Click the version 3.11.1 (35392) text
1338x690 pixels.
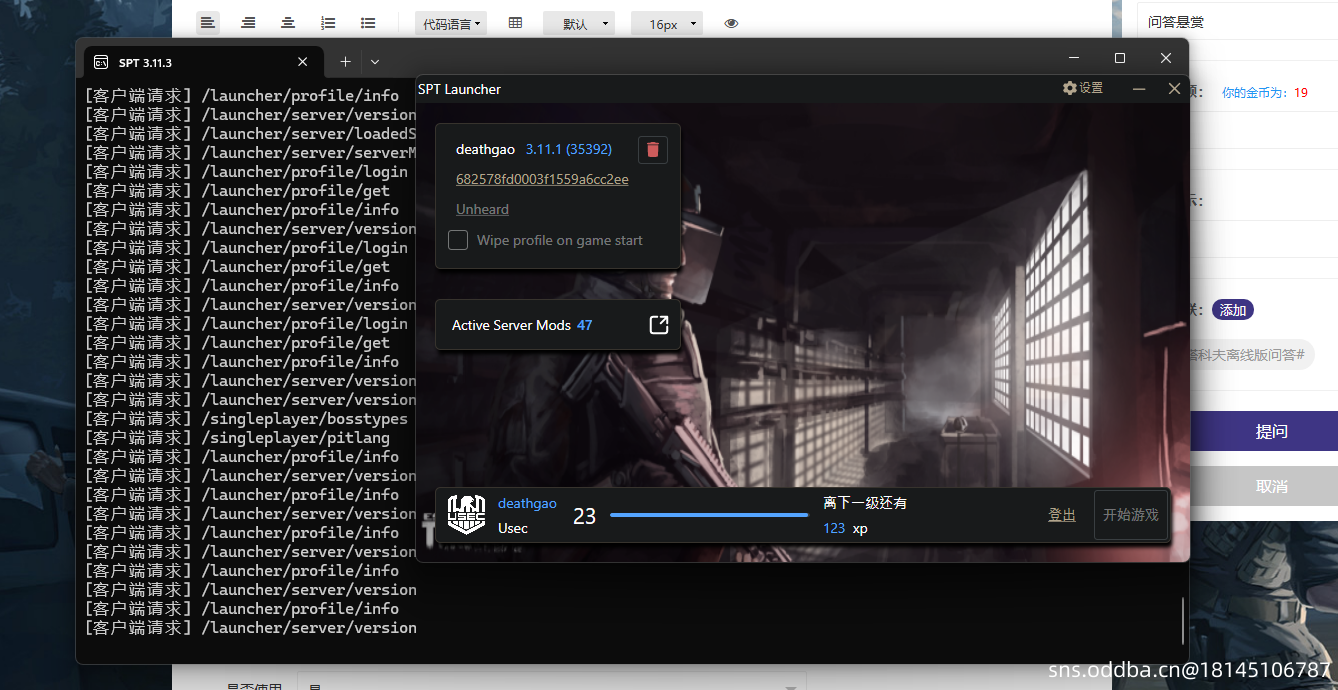coord(569,149)
